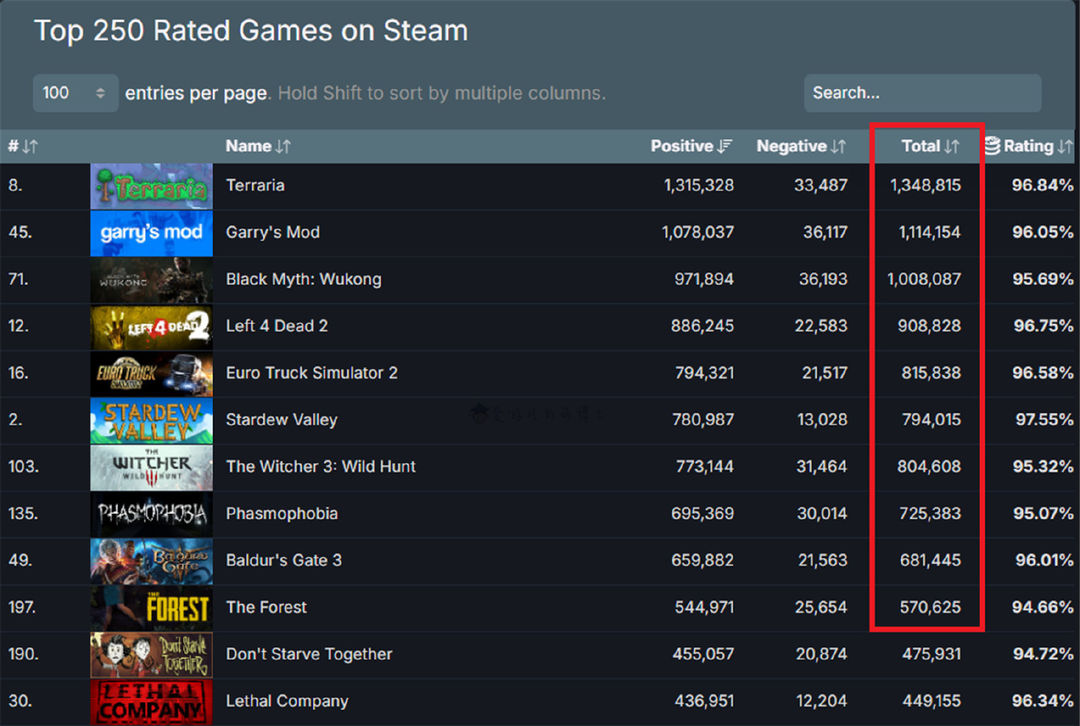Sort the list by Name header
This screenshot has width=1080, height=726.
coord(258,146)
